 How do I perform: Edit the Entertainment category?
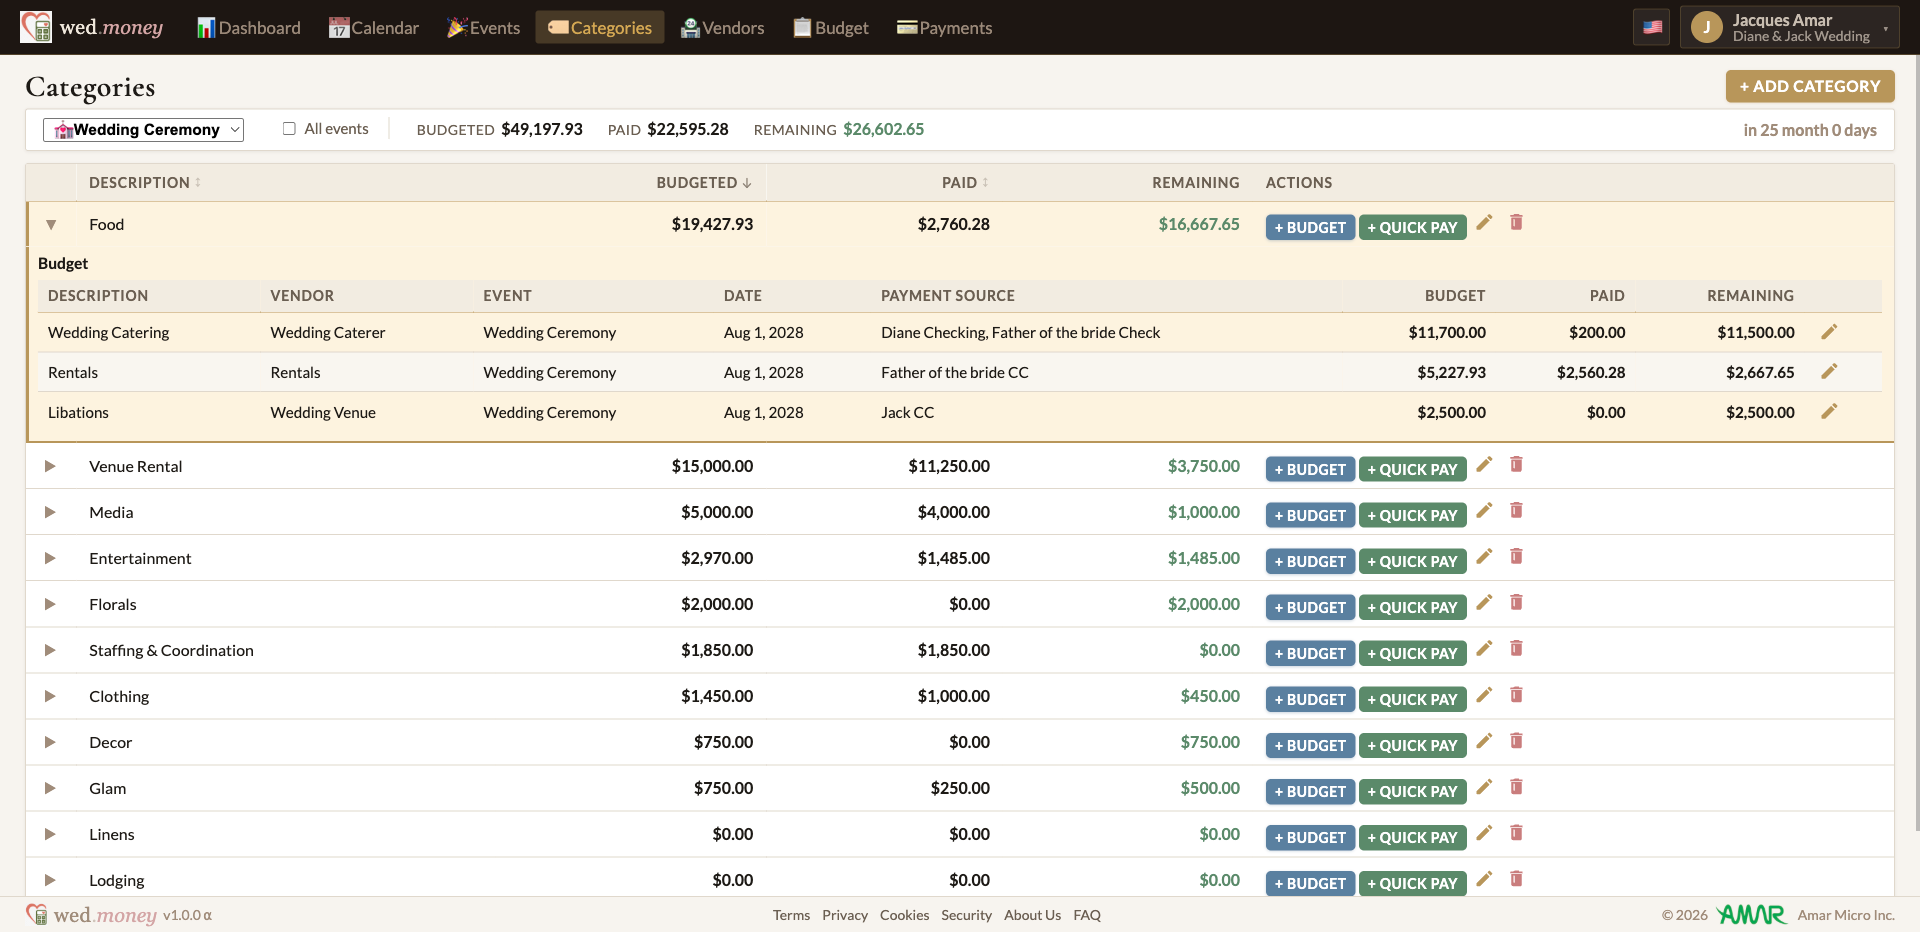[1484, 556]
